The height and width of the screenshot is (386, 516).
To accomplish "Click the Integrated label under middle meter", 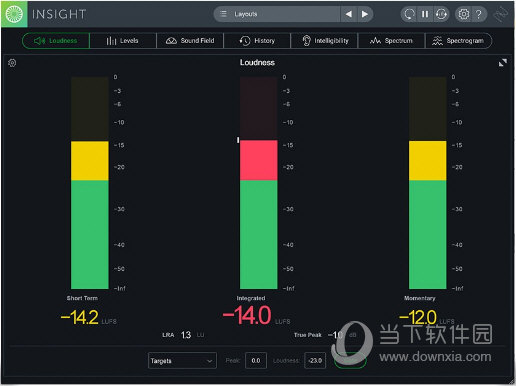I will (251, 298).
